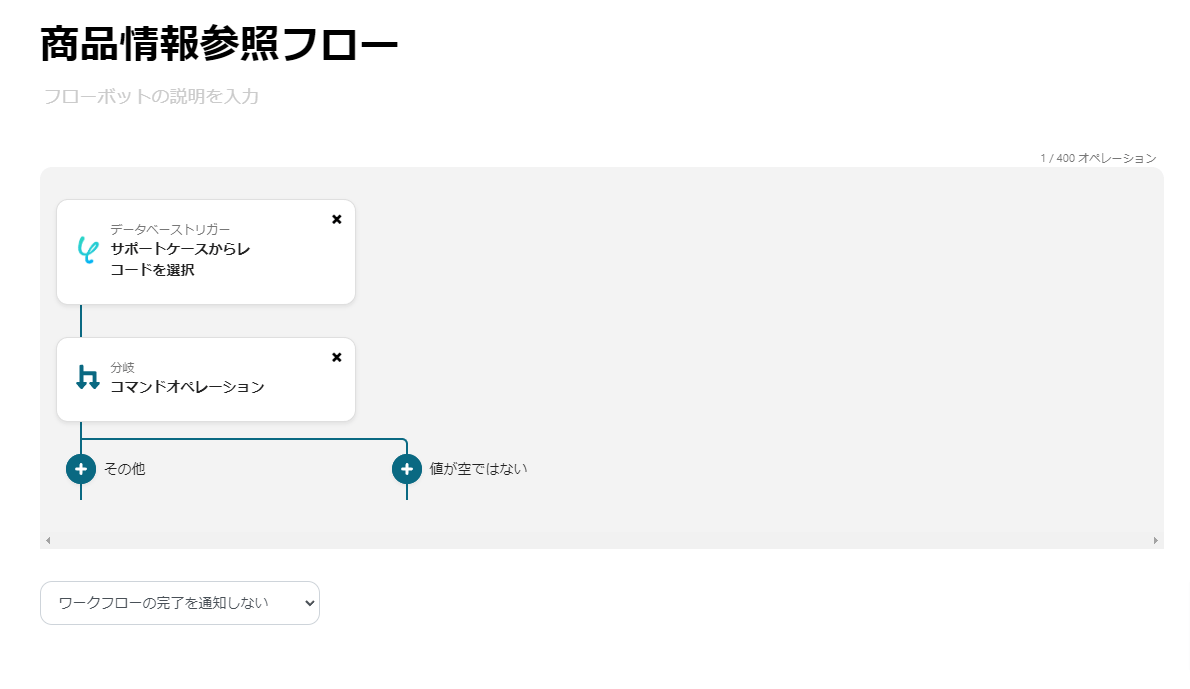Click the horizontal scrollbar track of canvas
1190x689 pixels.
[x=600, y=540]
